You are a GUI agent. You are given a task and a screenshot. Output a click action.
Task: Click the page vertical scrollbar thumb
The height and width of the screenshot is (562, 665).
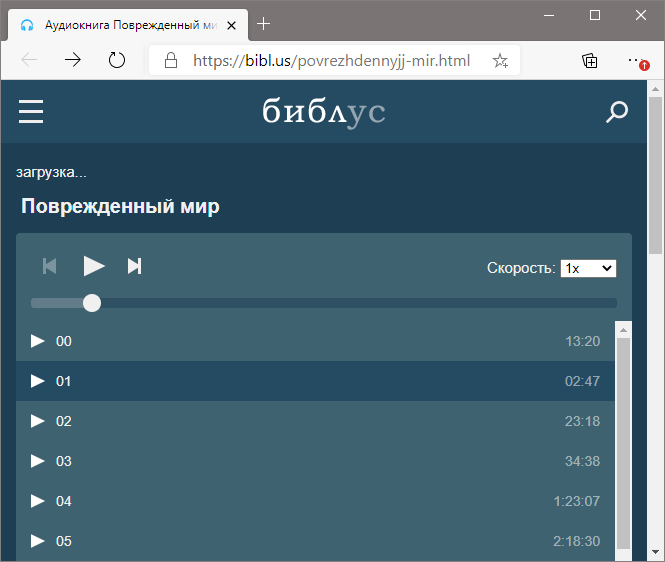tap(656, 176)
